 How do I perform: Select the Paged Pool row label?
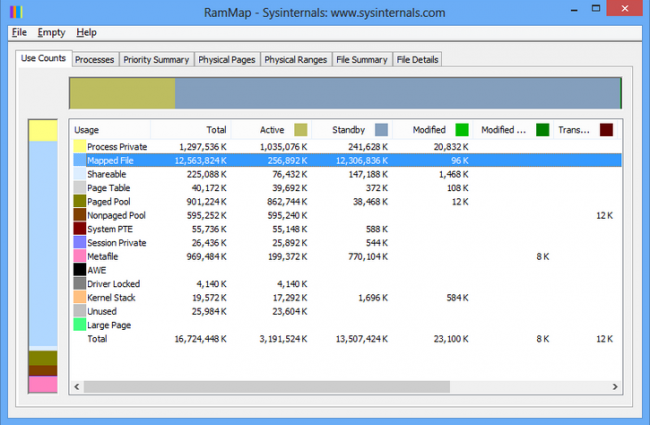109,202
